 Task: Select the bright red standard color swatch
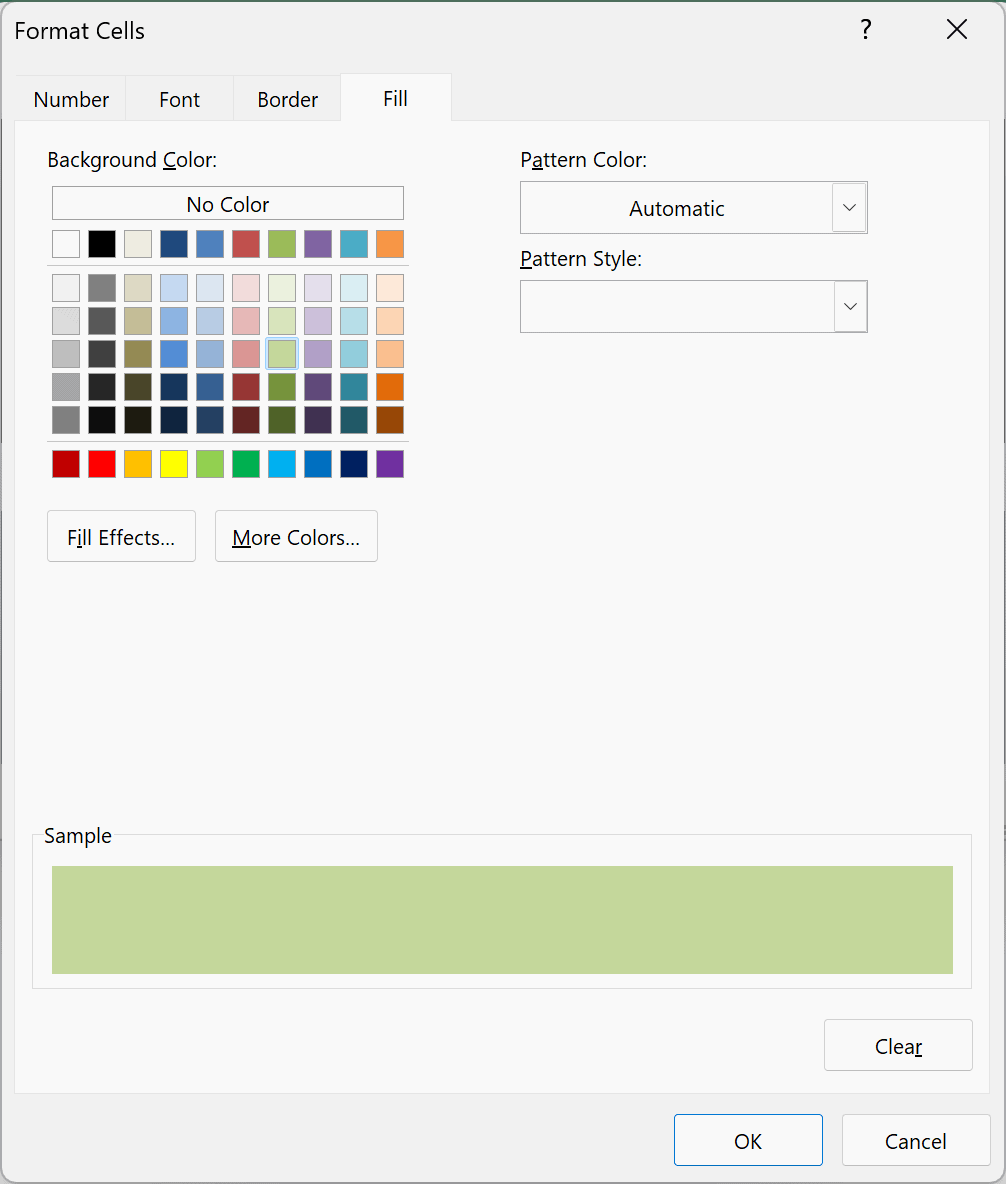(102, 464)
